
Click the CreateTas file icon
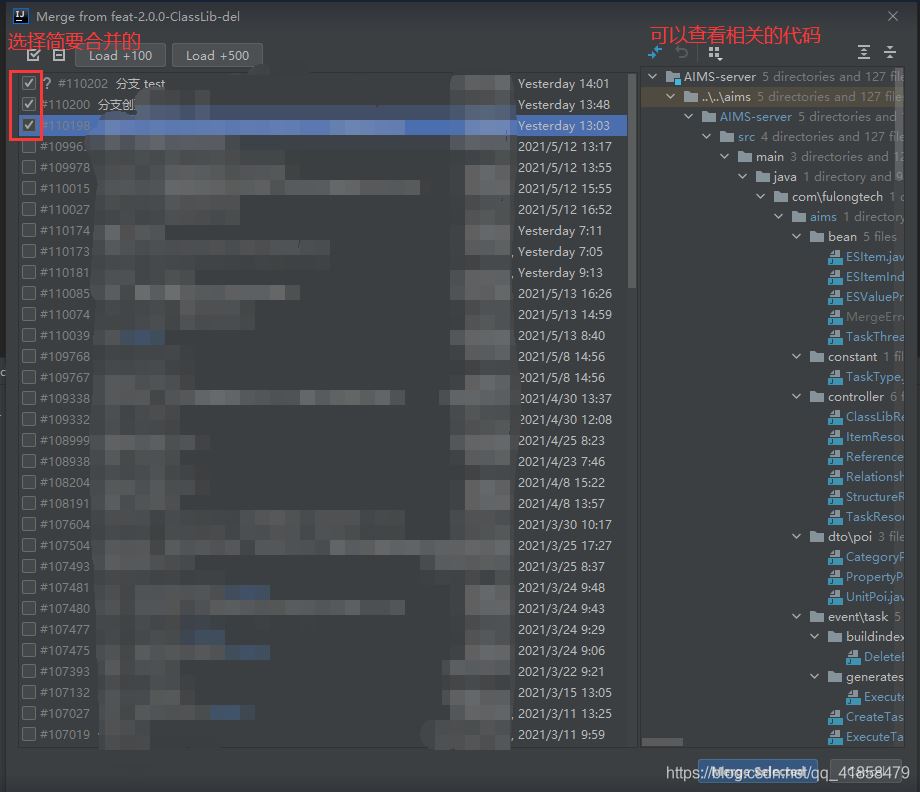click(835, 717)
